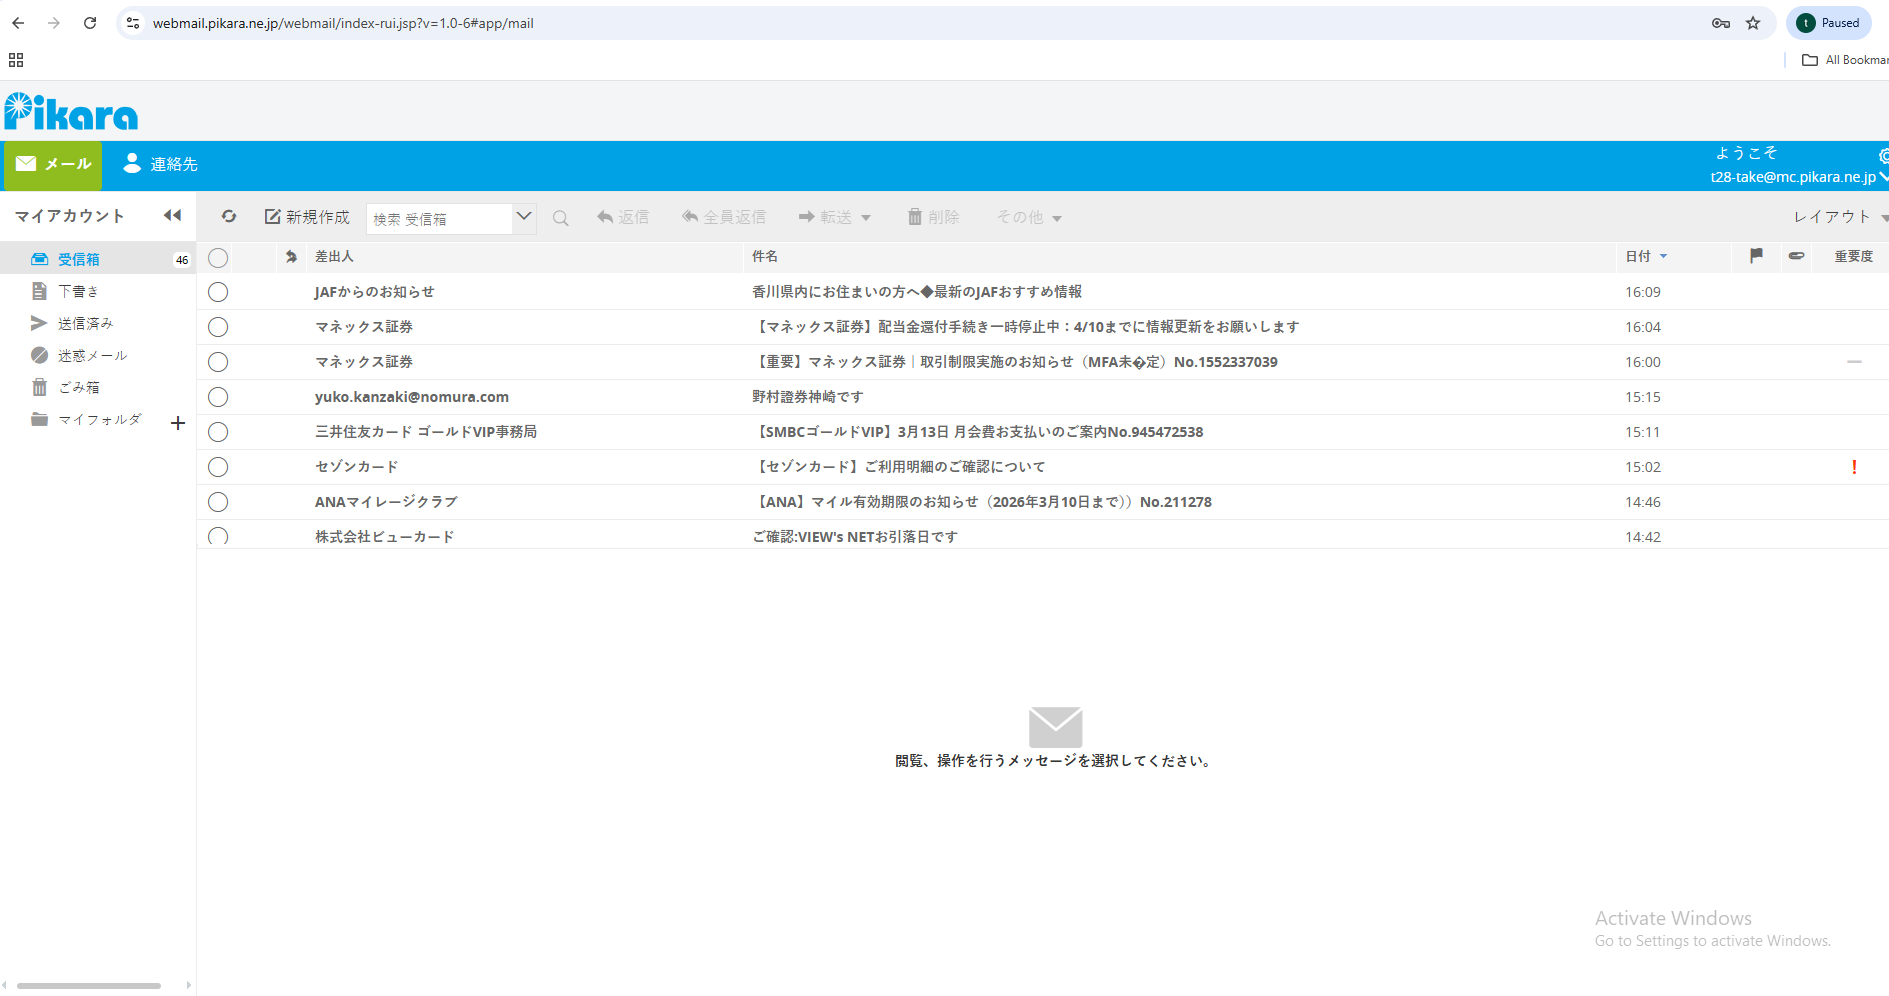Image resolution: width=1889 pixels, height=996 pixels.
Task: Sort by flag column icon
Action: pyautogui.click(x=1756, y=256)
